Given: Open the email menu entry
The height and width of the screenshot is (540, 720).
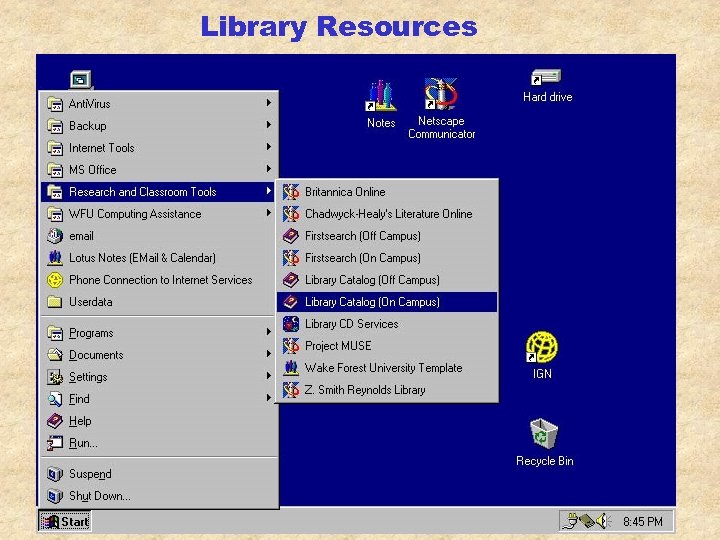Looking at the screenshot, I should [x=159, y=236].
